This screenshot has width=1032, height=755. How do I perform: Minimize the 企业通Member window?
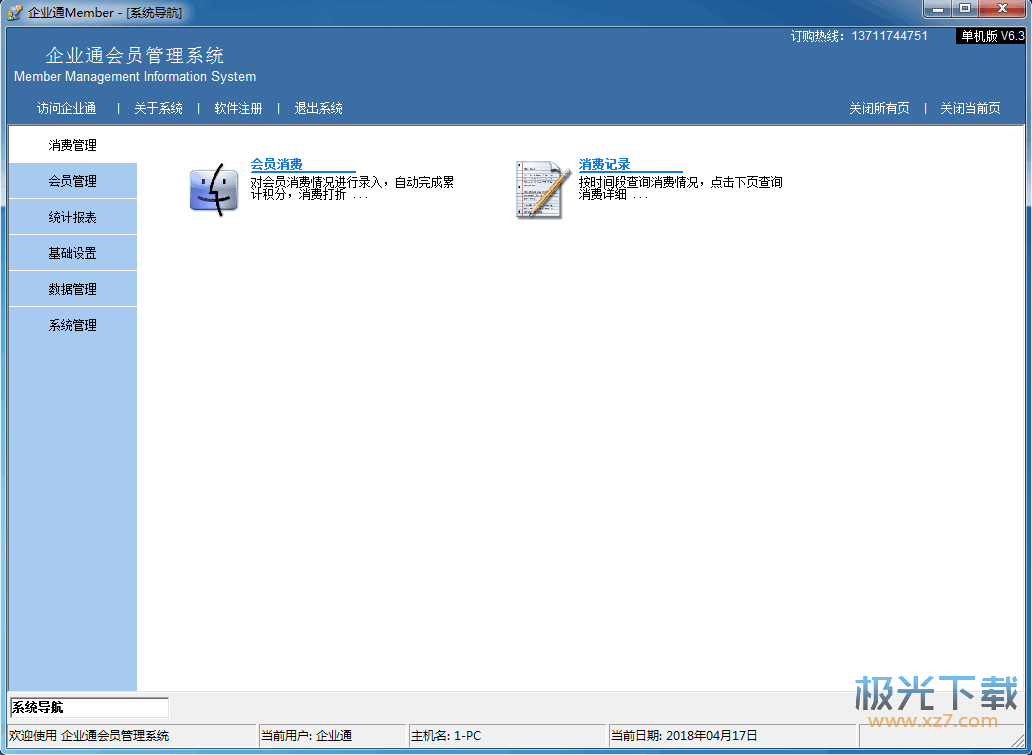click(x=938, y=9)
